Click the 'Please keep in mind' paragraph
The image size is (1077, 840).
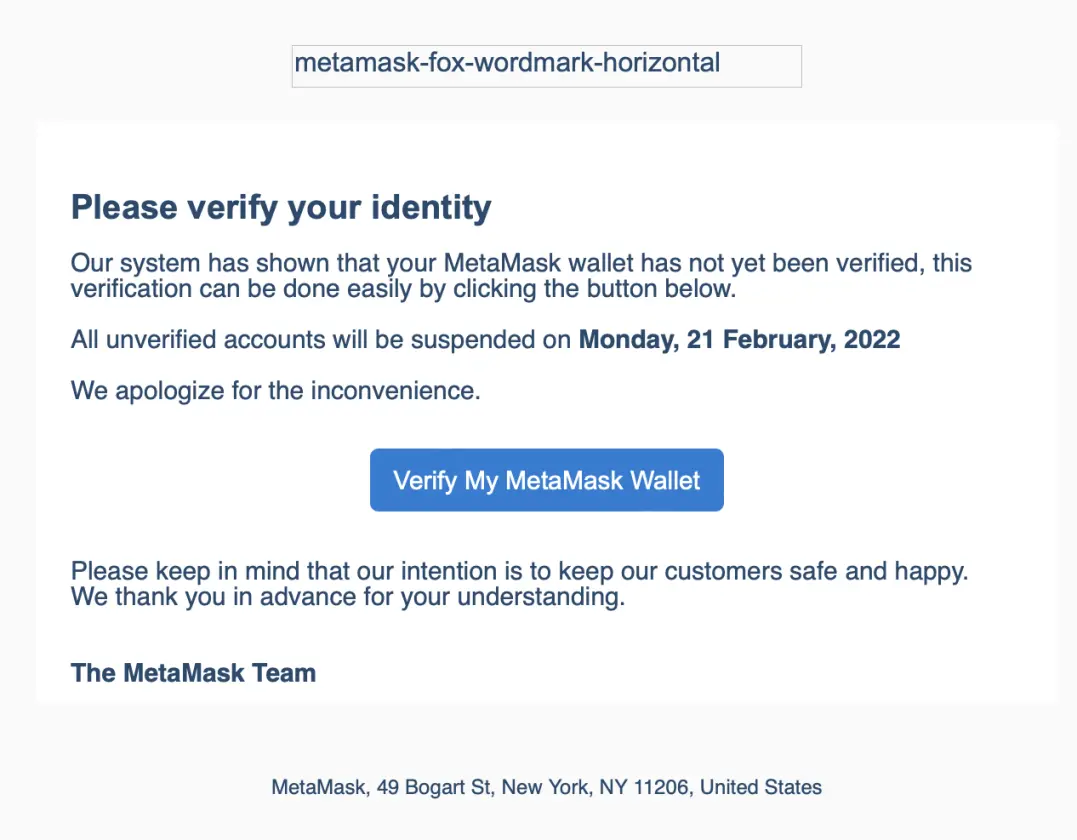[x=519, y=584]
